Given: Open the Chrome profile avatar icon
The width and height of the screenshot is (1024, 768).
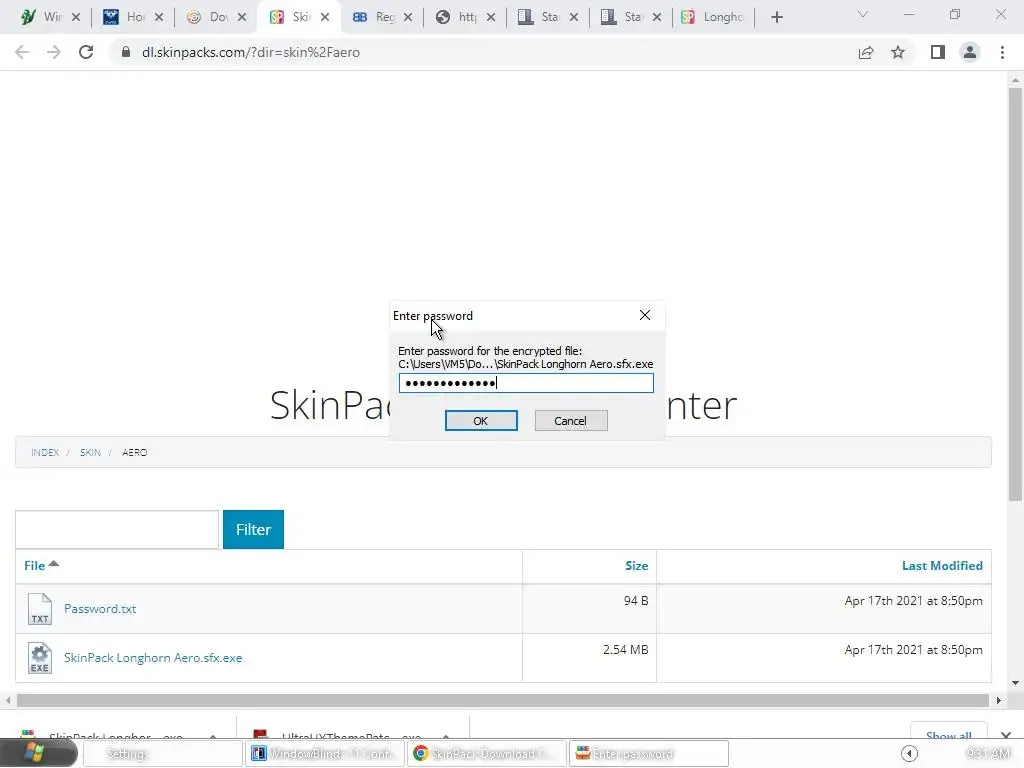Looking at the screenshot, I should coord(970,52).
